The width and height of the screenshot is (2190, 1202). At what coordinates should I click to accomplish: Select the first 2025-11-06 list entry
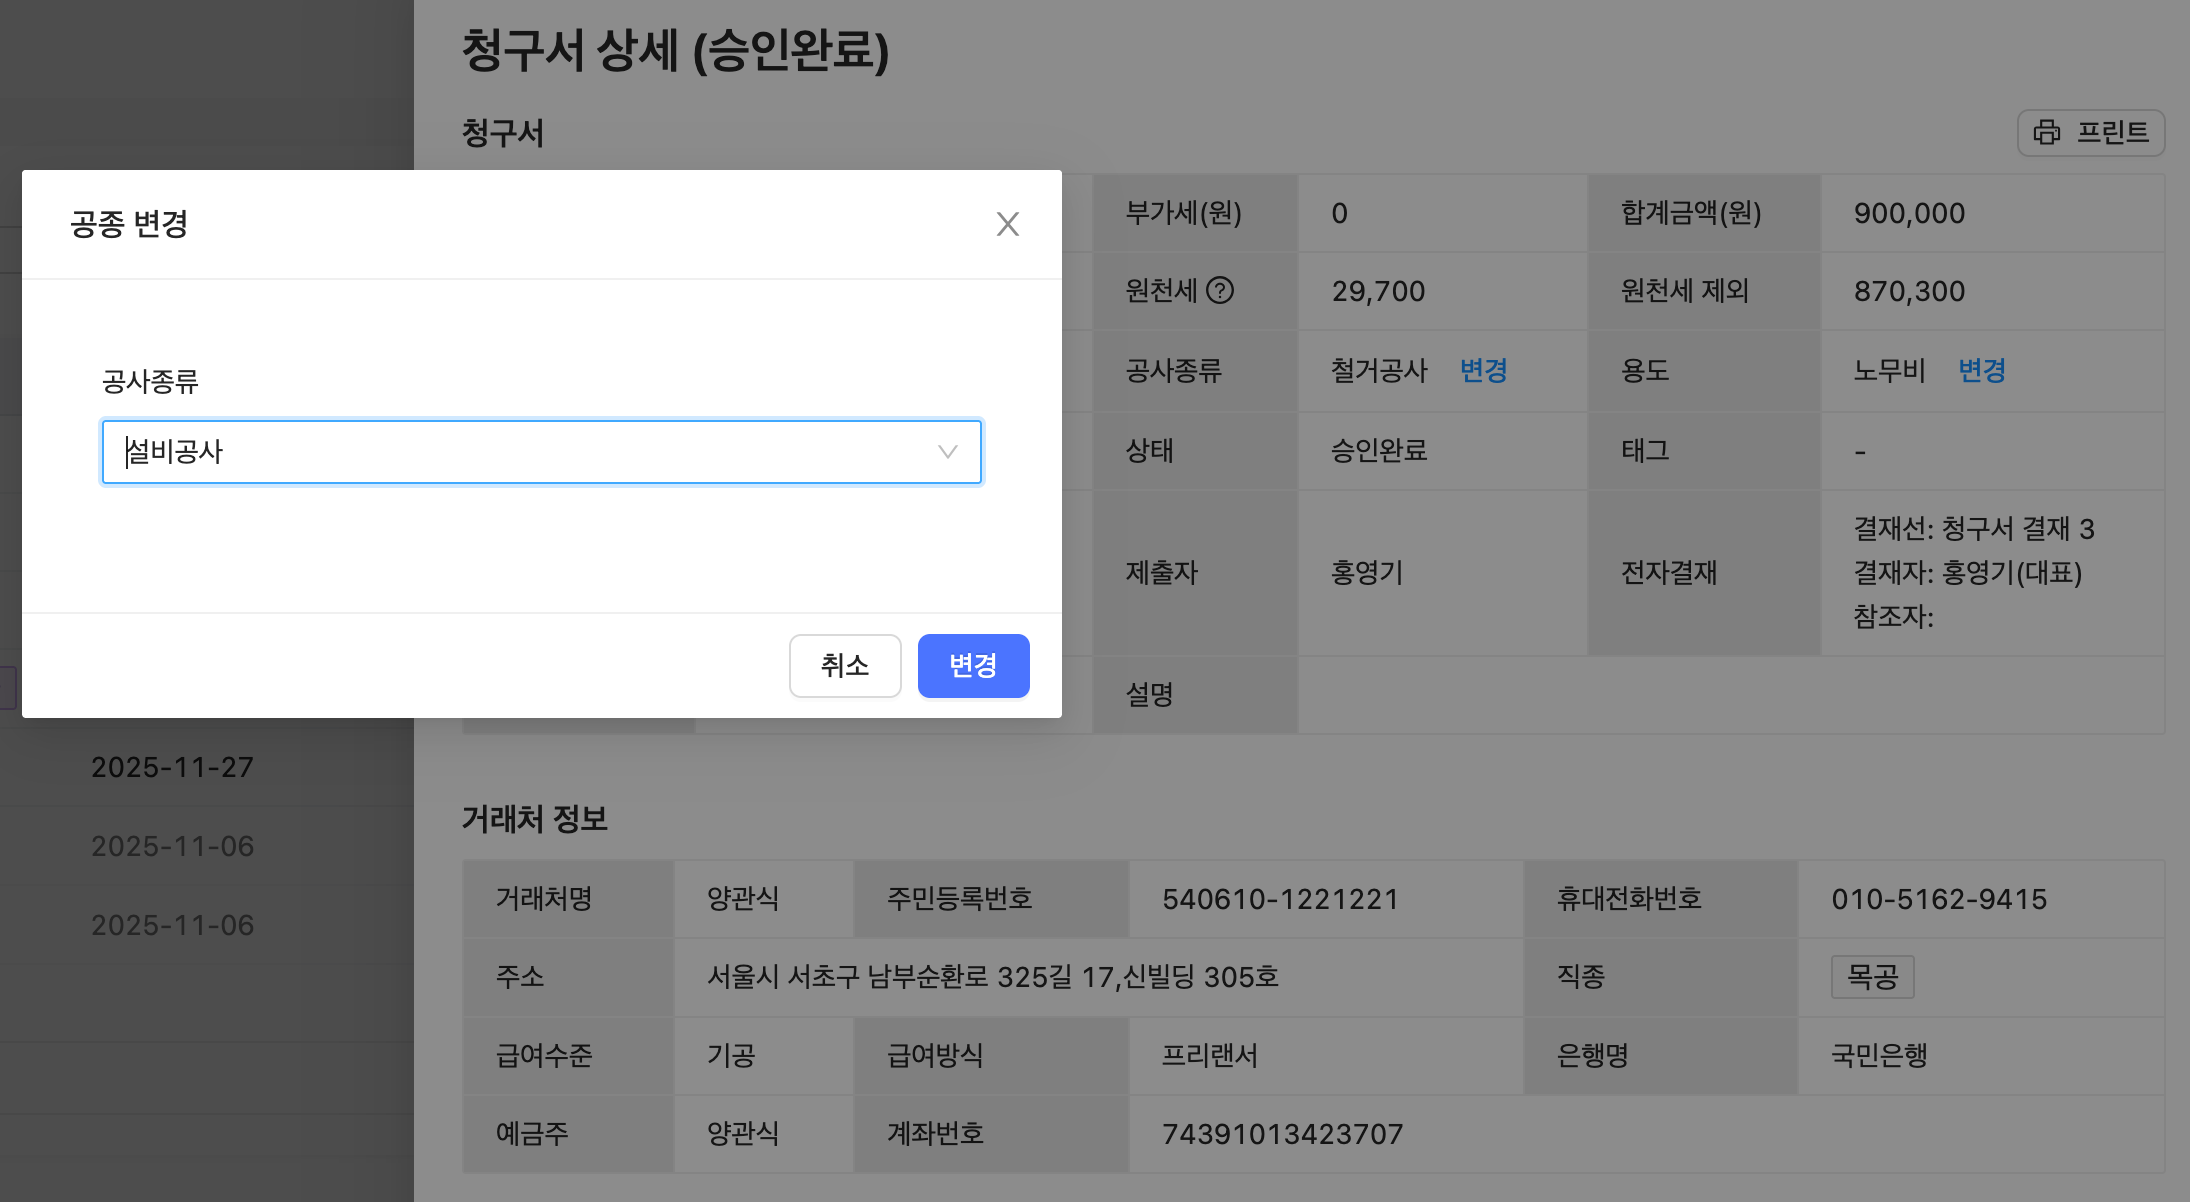point(172,846)
